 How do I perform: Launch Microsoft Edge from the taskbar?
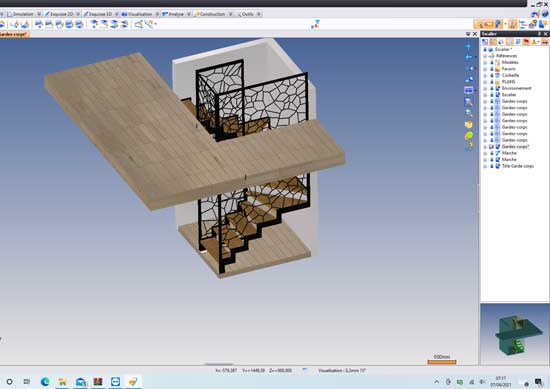[x=45, y=381]
